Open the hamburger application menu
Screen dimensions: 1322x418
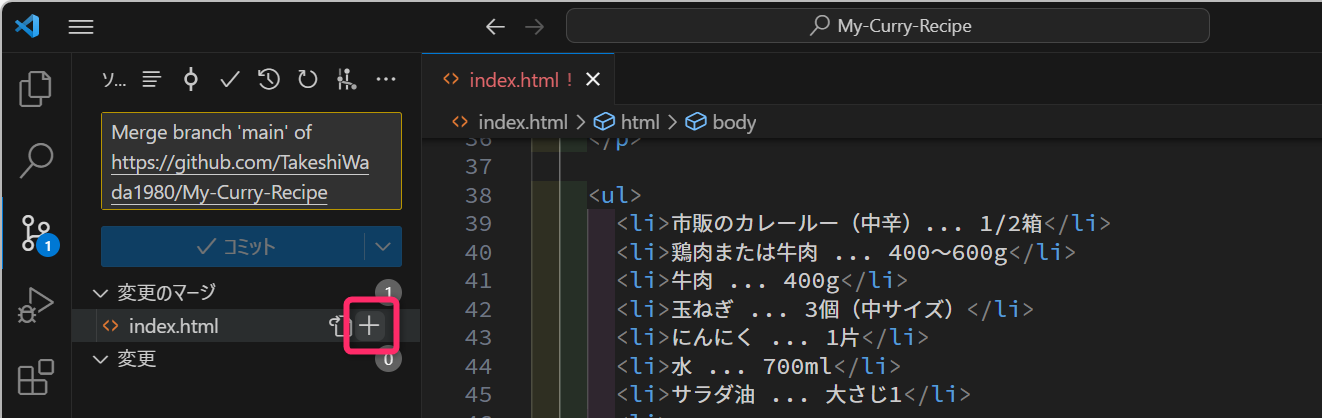81,27
